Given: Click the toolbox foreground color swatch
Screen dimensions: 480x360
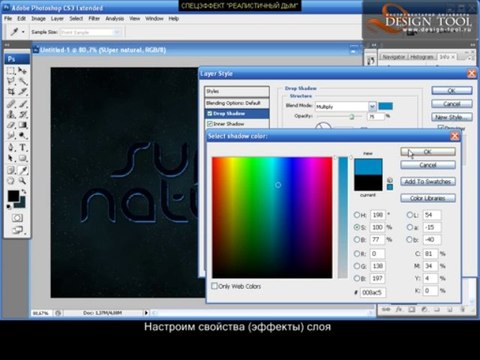Looking at the screenshot, I should [x=13, y=196].
